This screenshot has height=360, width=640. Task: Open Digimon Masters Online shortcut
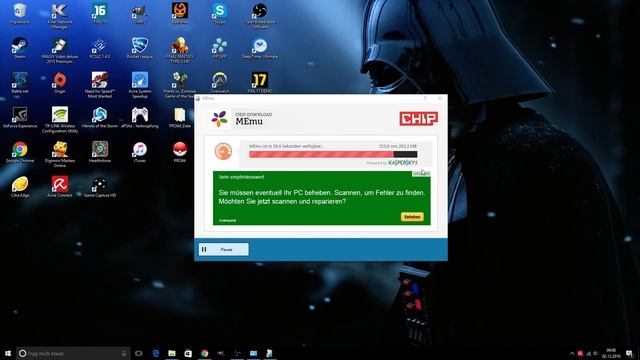[60, 154]
